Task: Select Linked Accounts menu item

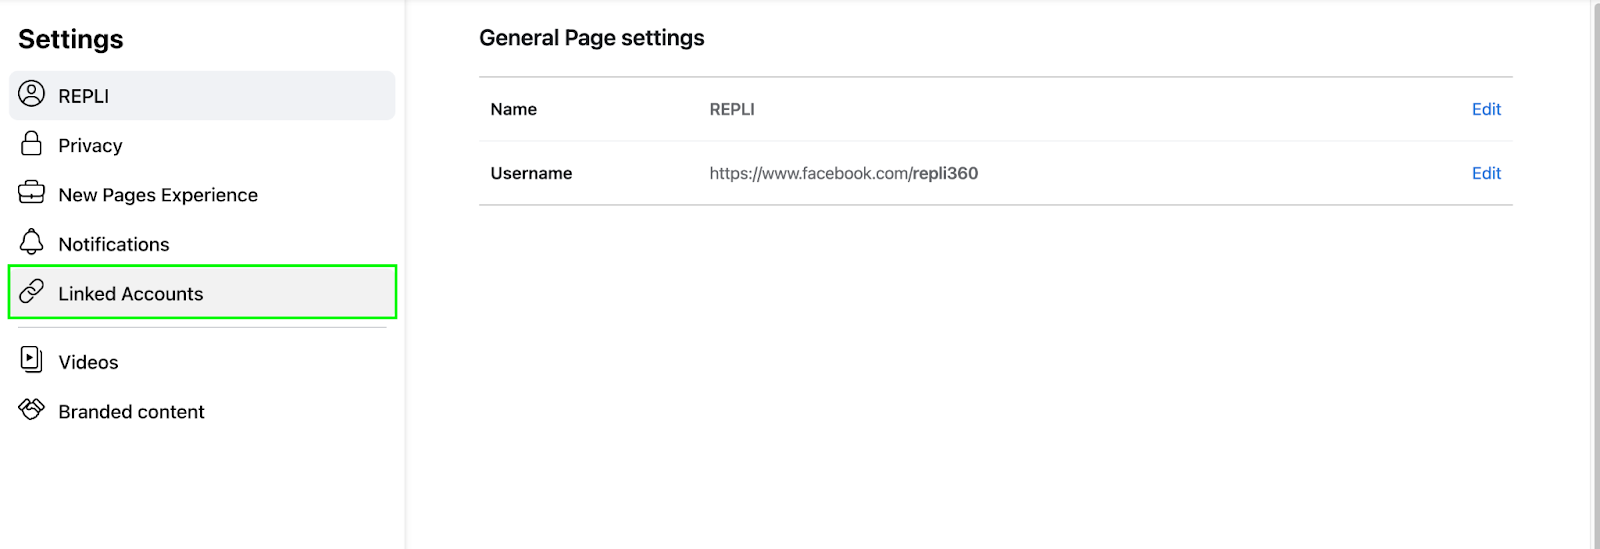Action: pyautogui.click(x=202, y=292)
